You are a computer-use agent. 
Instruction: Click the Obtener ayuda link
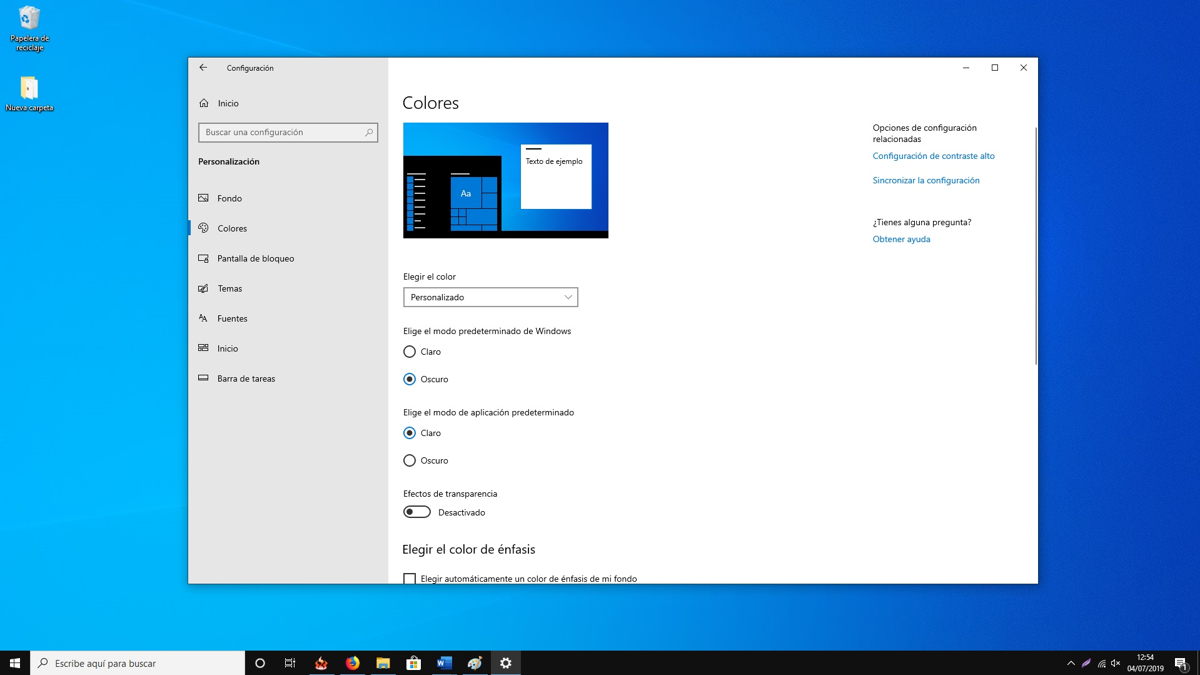[901, 239]
